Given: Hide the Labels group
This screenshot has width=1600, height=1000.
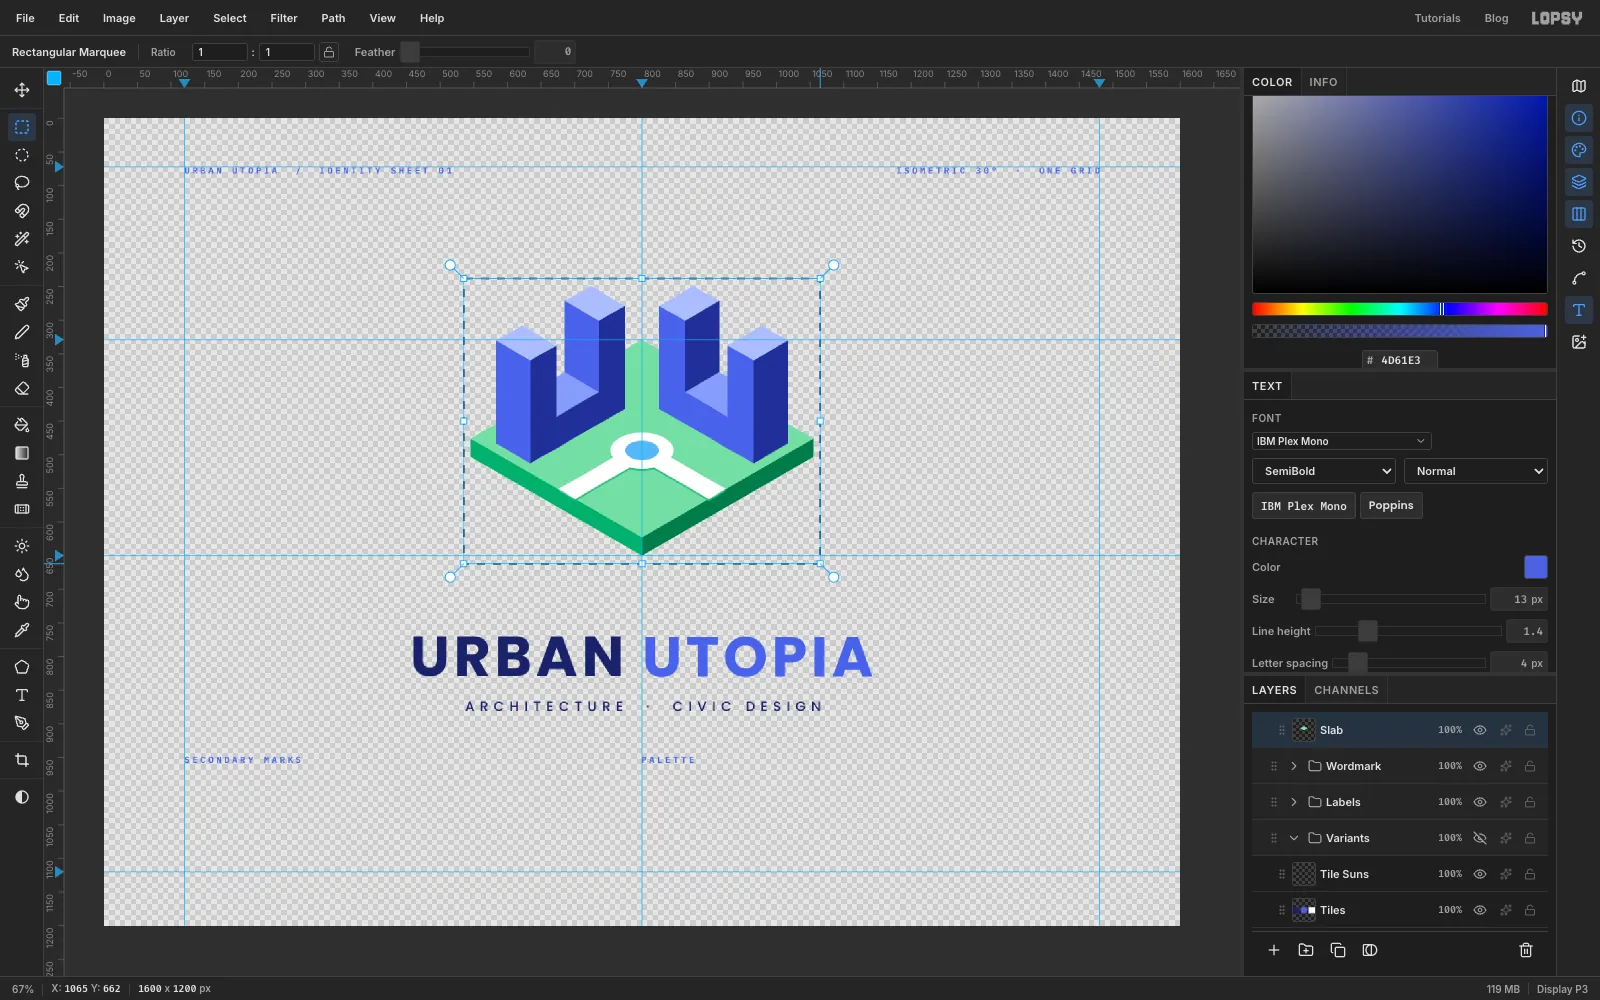Looking at the screenshot, I should 1480,802.
